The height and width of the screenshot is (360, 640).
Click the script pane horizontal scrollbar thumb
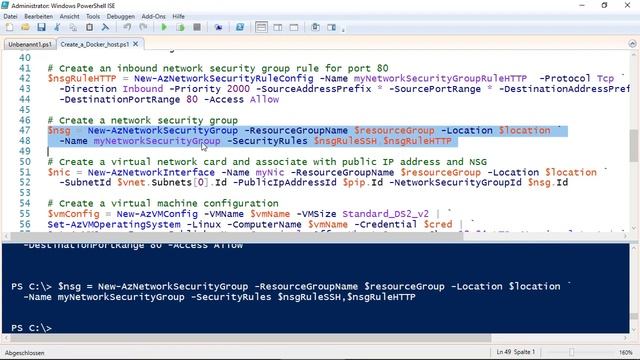click(237, 236)
